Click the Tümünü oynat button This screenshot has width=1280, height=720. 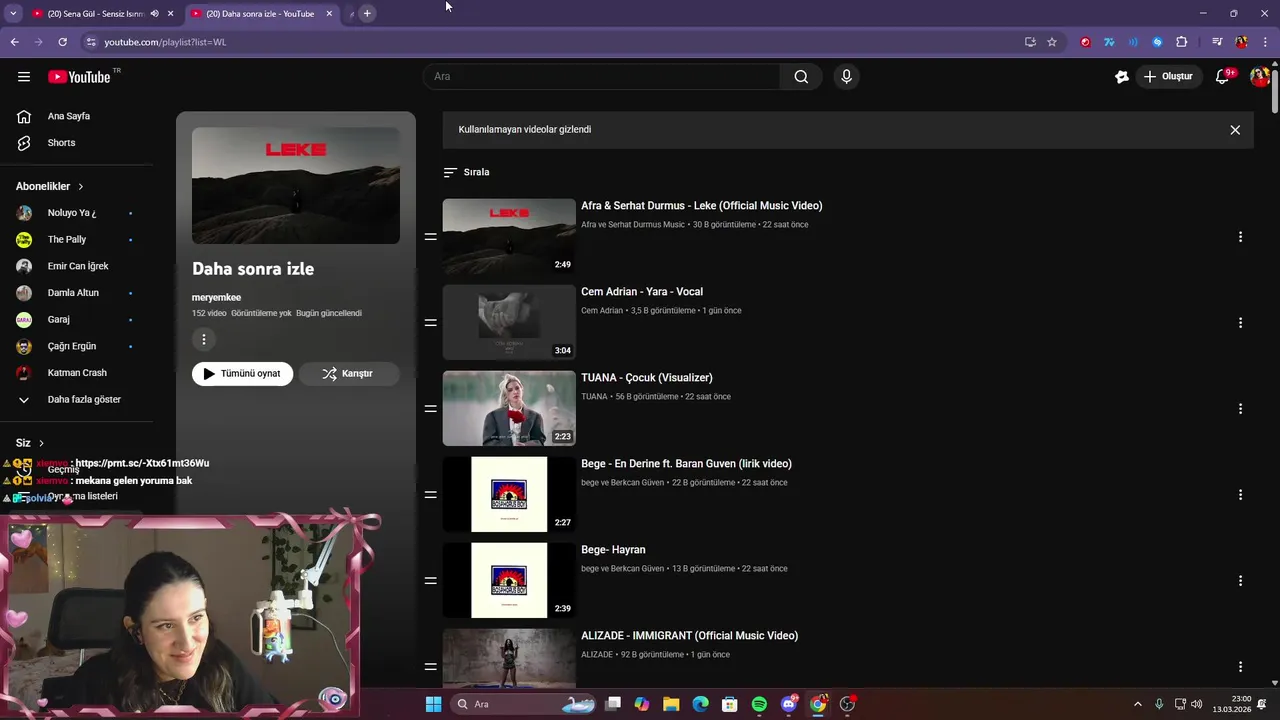(x=242, y=374)
